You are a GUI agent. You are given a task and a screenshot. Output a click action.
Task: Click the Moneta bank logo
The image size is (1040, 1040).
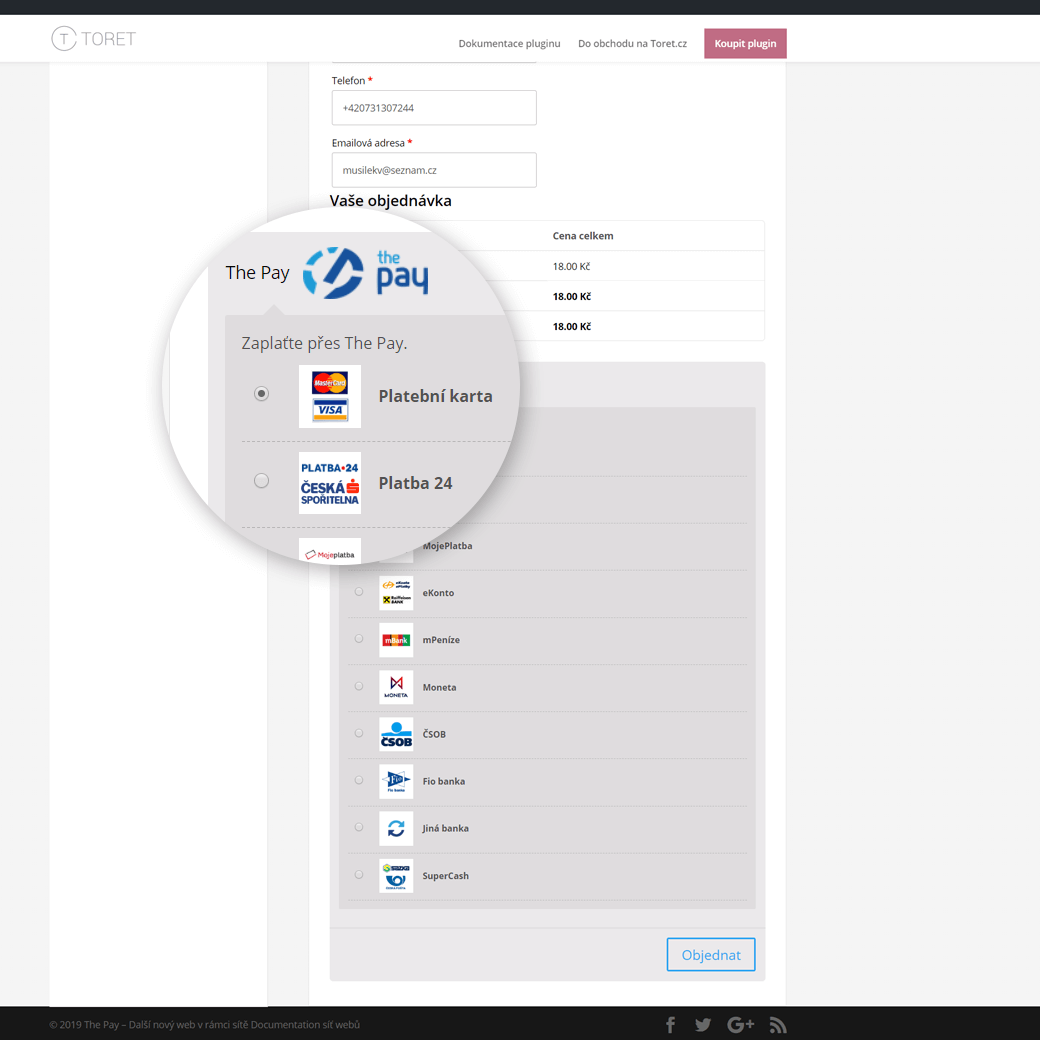click(x=396, y=687)
